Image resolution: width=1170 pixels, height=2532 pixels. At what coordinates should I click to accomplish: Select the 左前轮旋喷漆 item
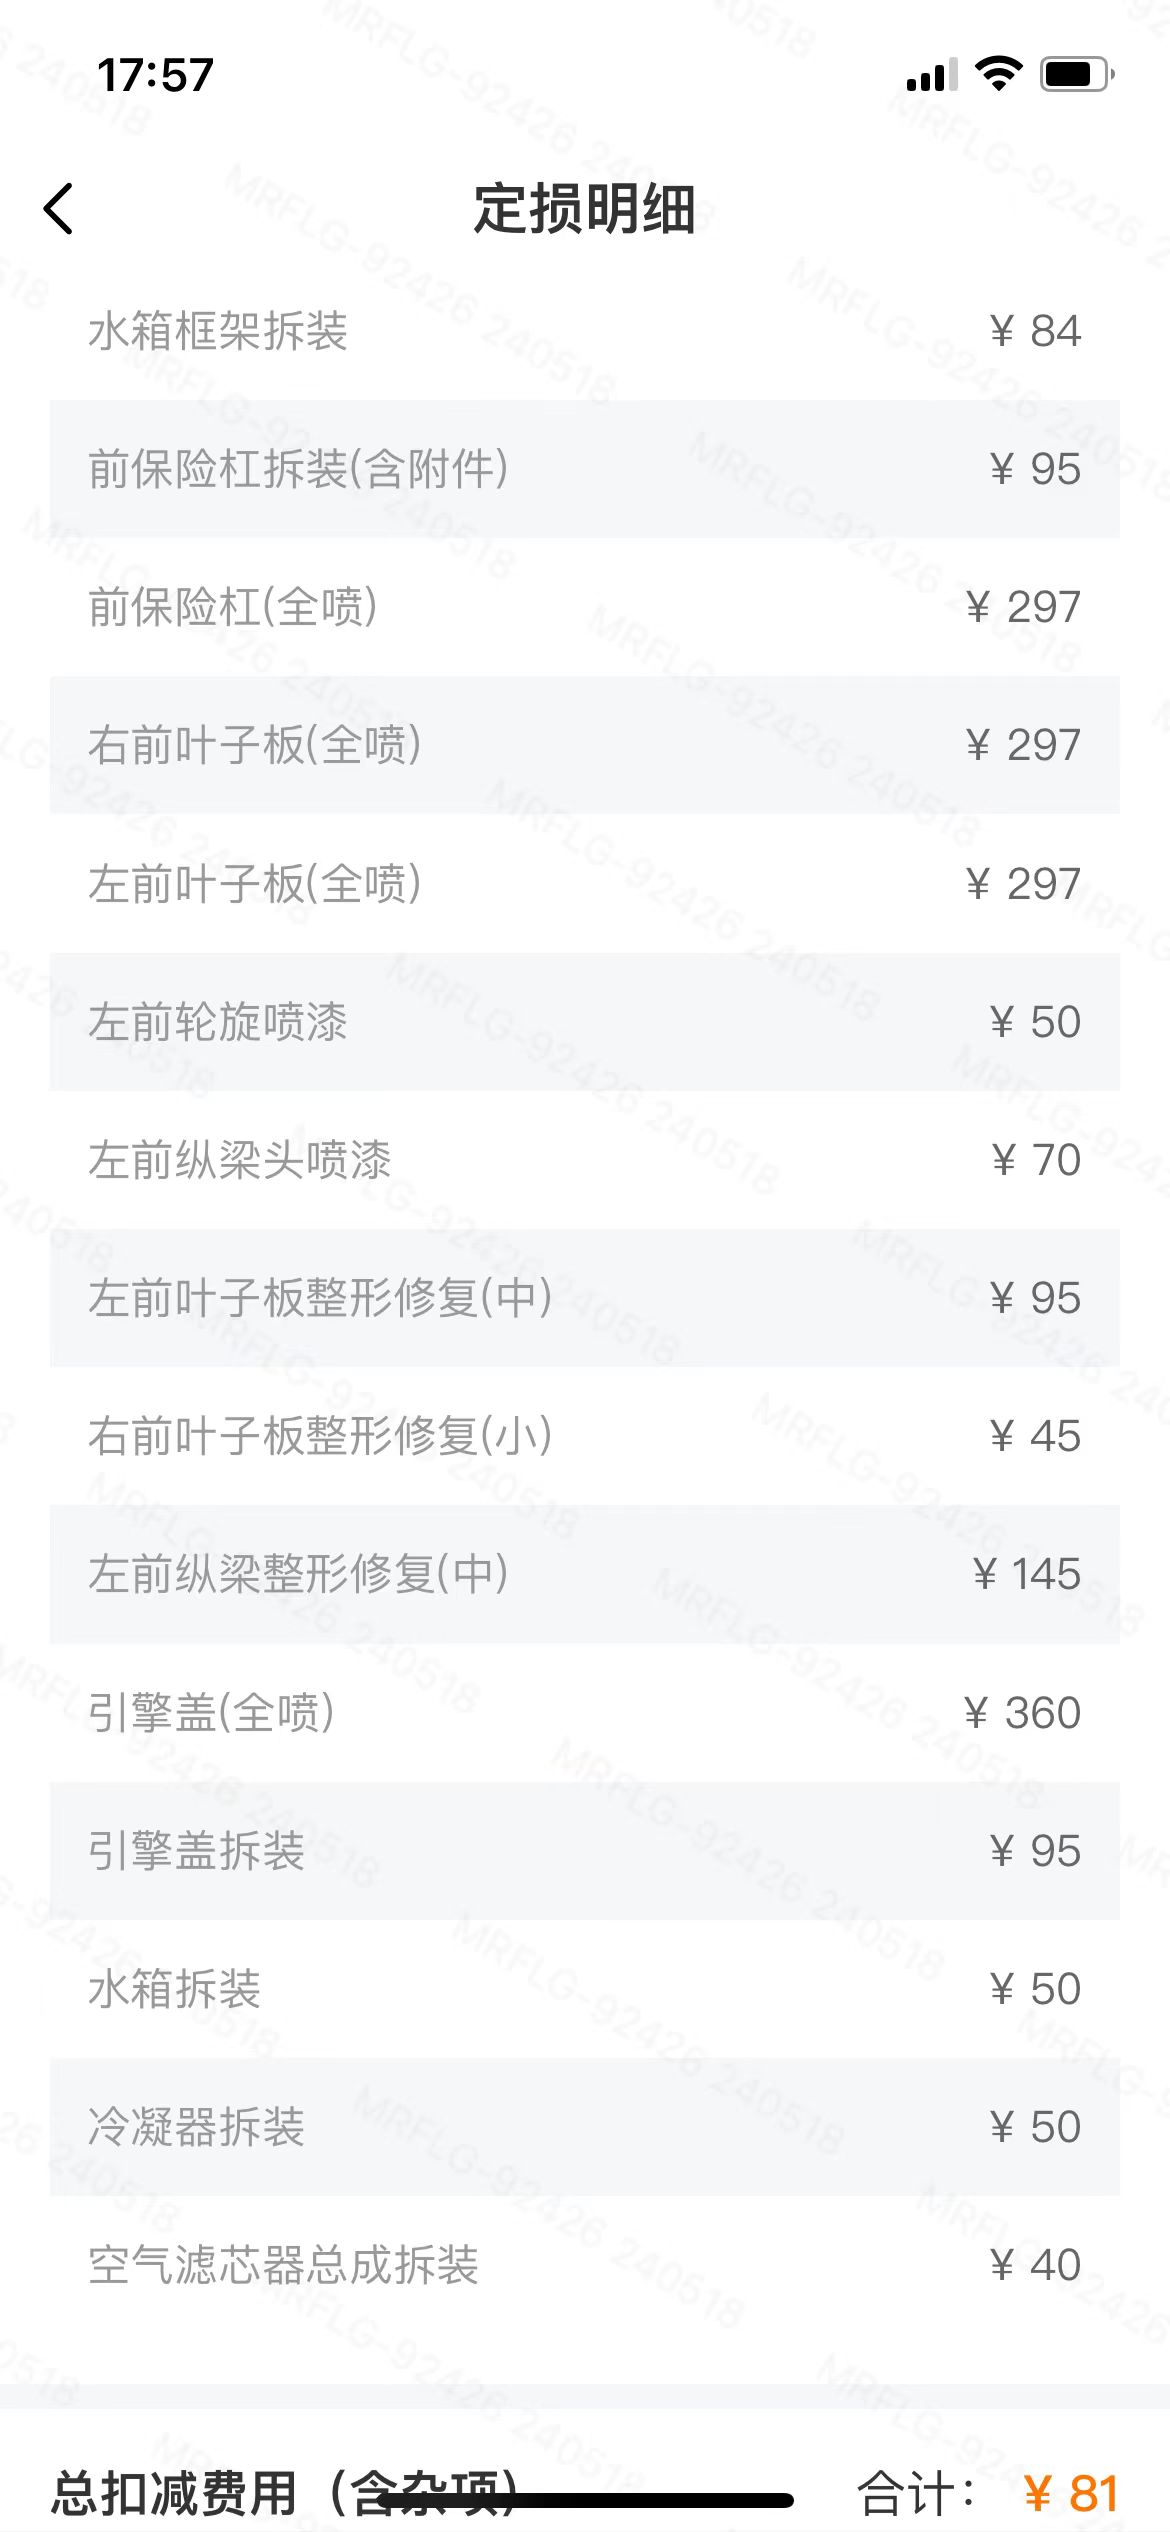pyautogui.click(x=584, y=1021)
